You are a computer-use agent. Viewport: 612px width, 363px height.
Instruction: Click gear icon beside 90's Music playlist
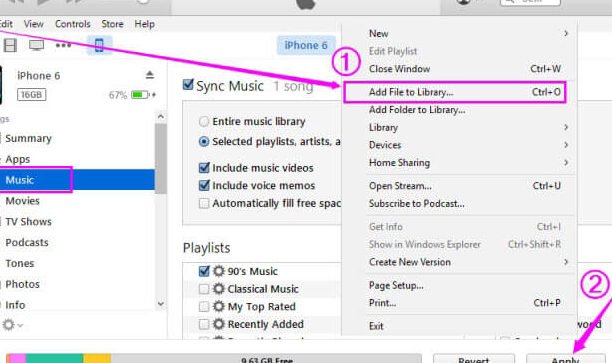point(219,271)
